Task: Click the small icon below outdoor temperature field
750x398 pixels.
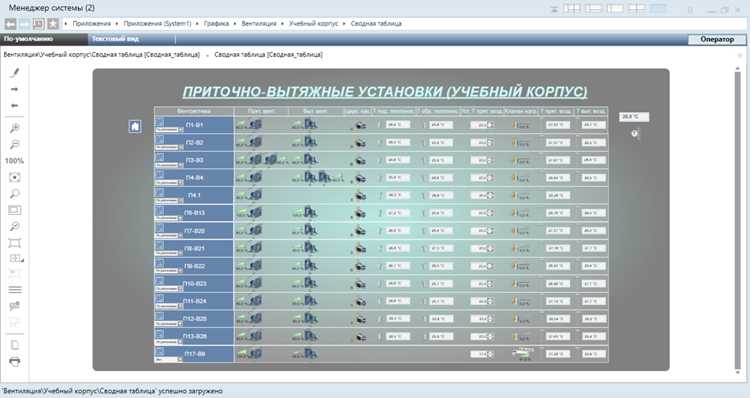Action: [635, 134]
